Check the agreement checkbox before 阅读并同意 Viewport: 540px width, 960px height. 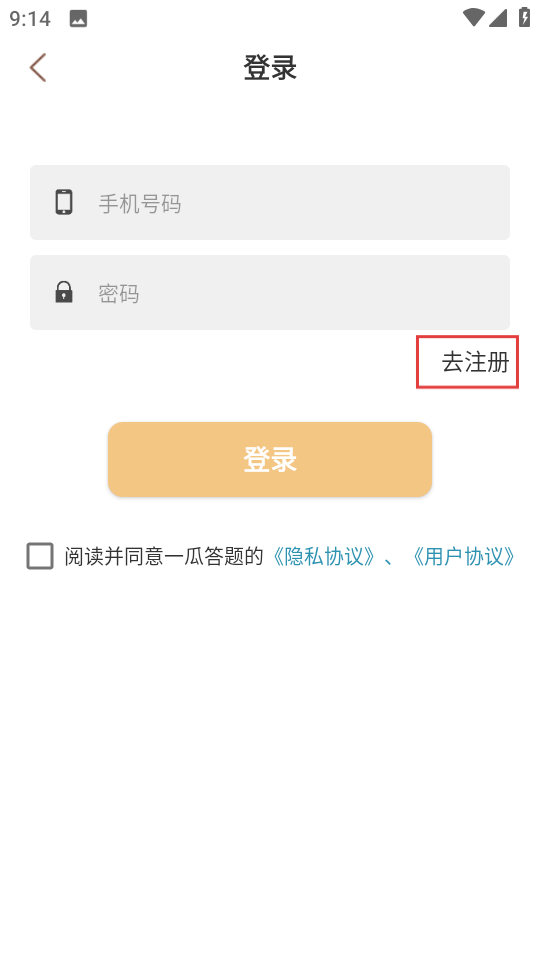pyautogui.click(x=40, y=557)
